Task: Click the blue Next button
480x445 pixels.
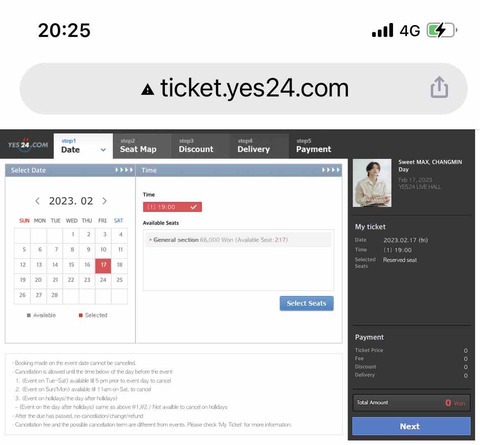Action: 411,426
